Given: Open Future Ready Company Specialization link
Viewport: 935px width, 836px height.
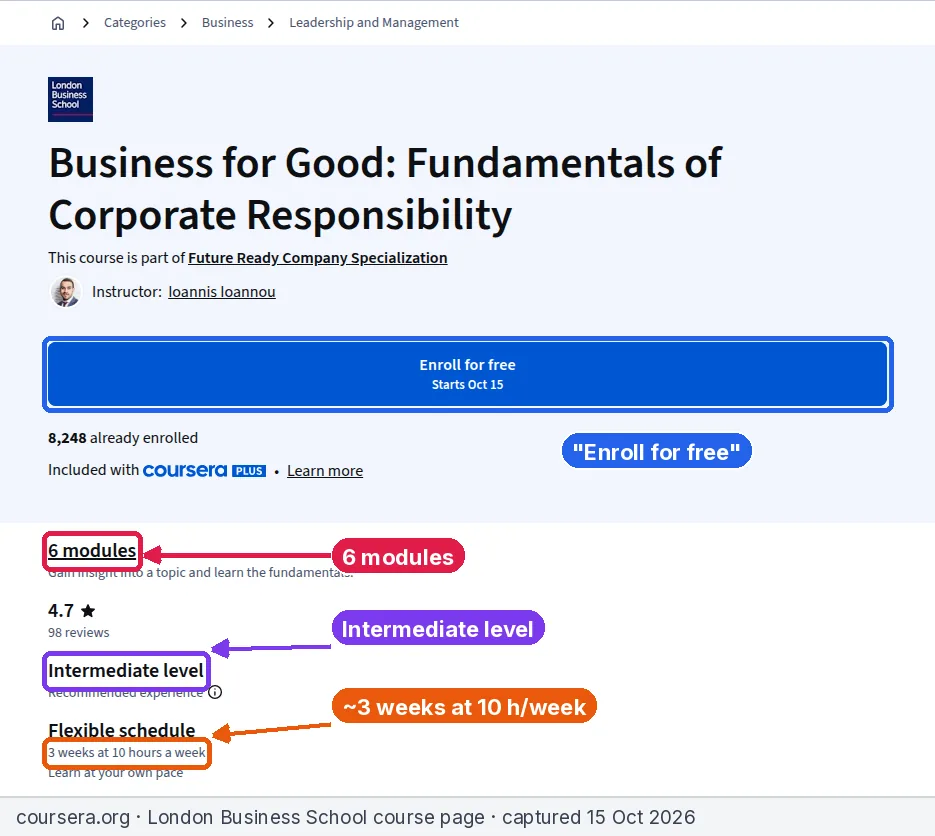Looking at the screenshot, I should [x=318, y=258].
